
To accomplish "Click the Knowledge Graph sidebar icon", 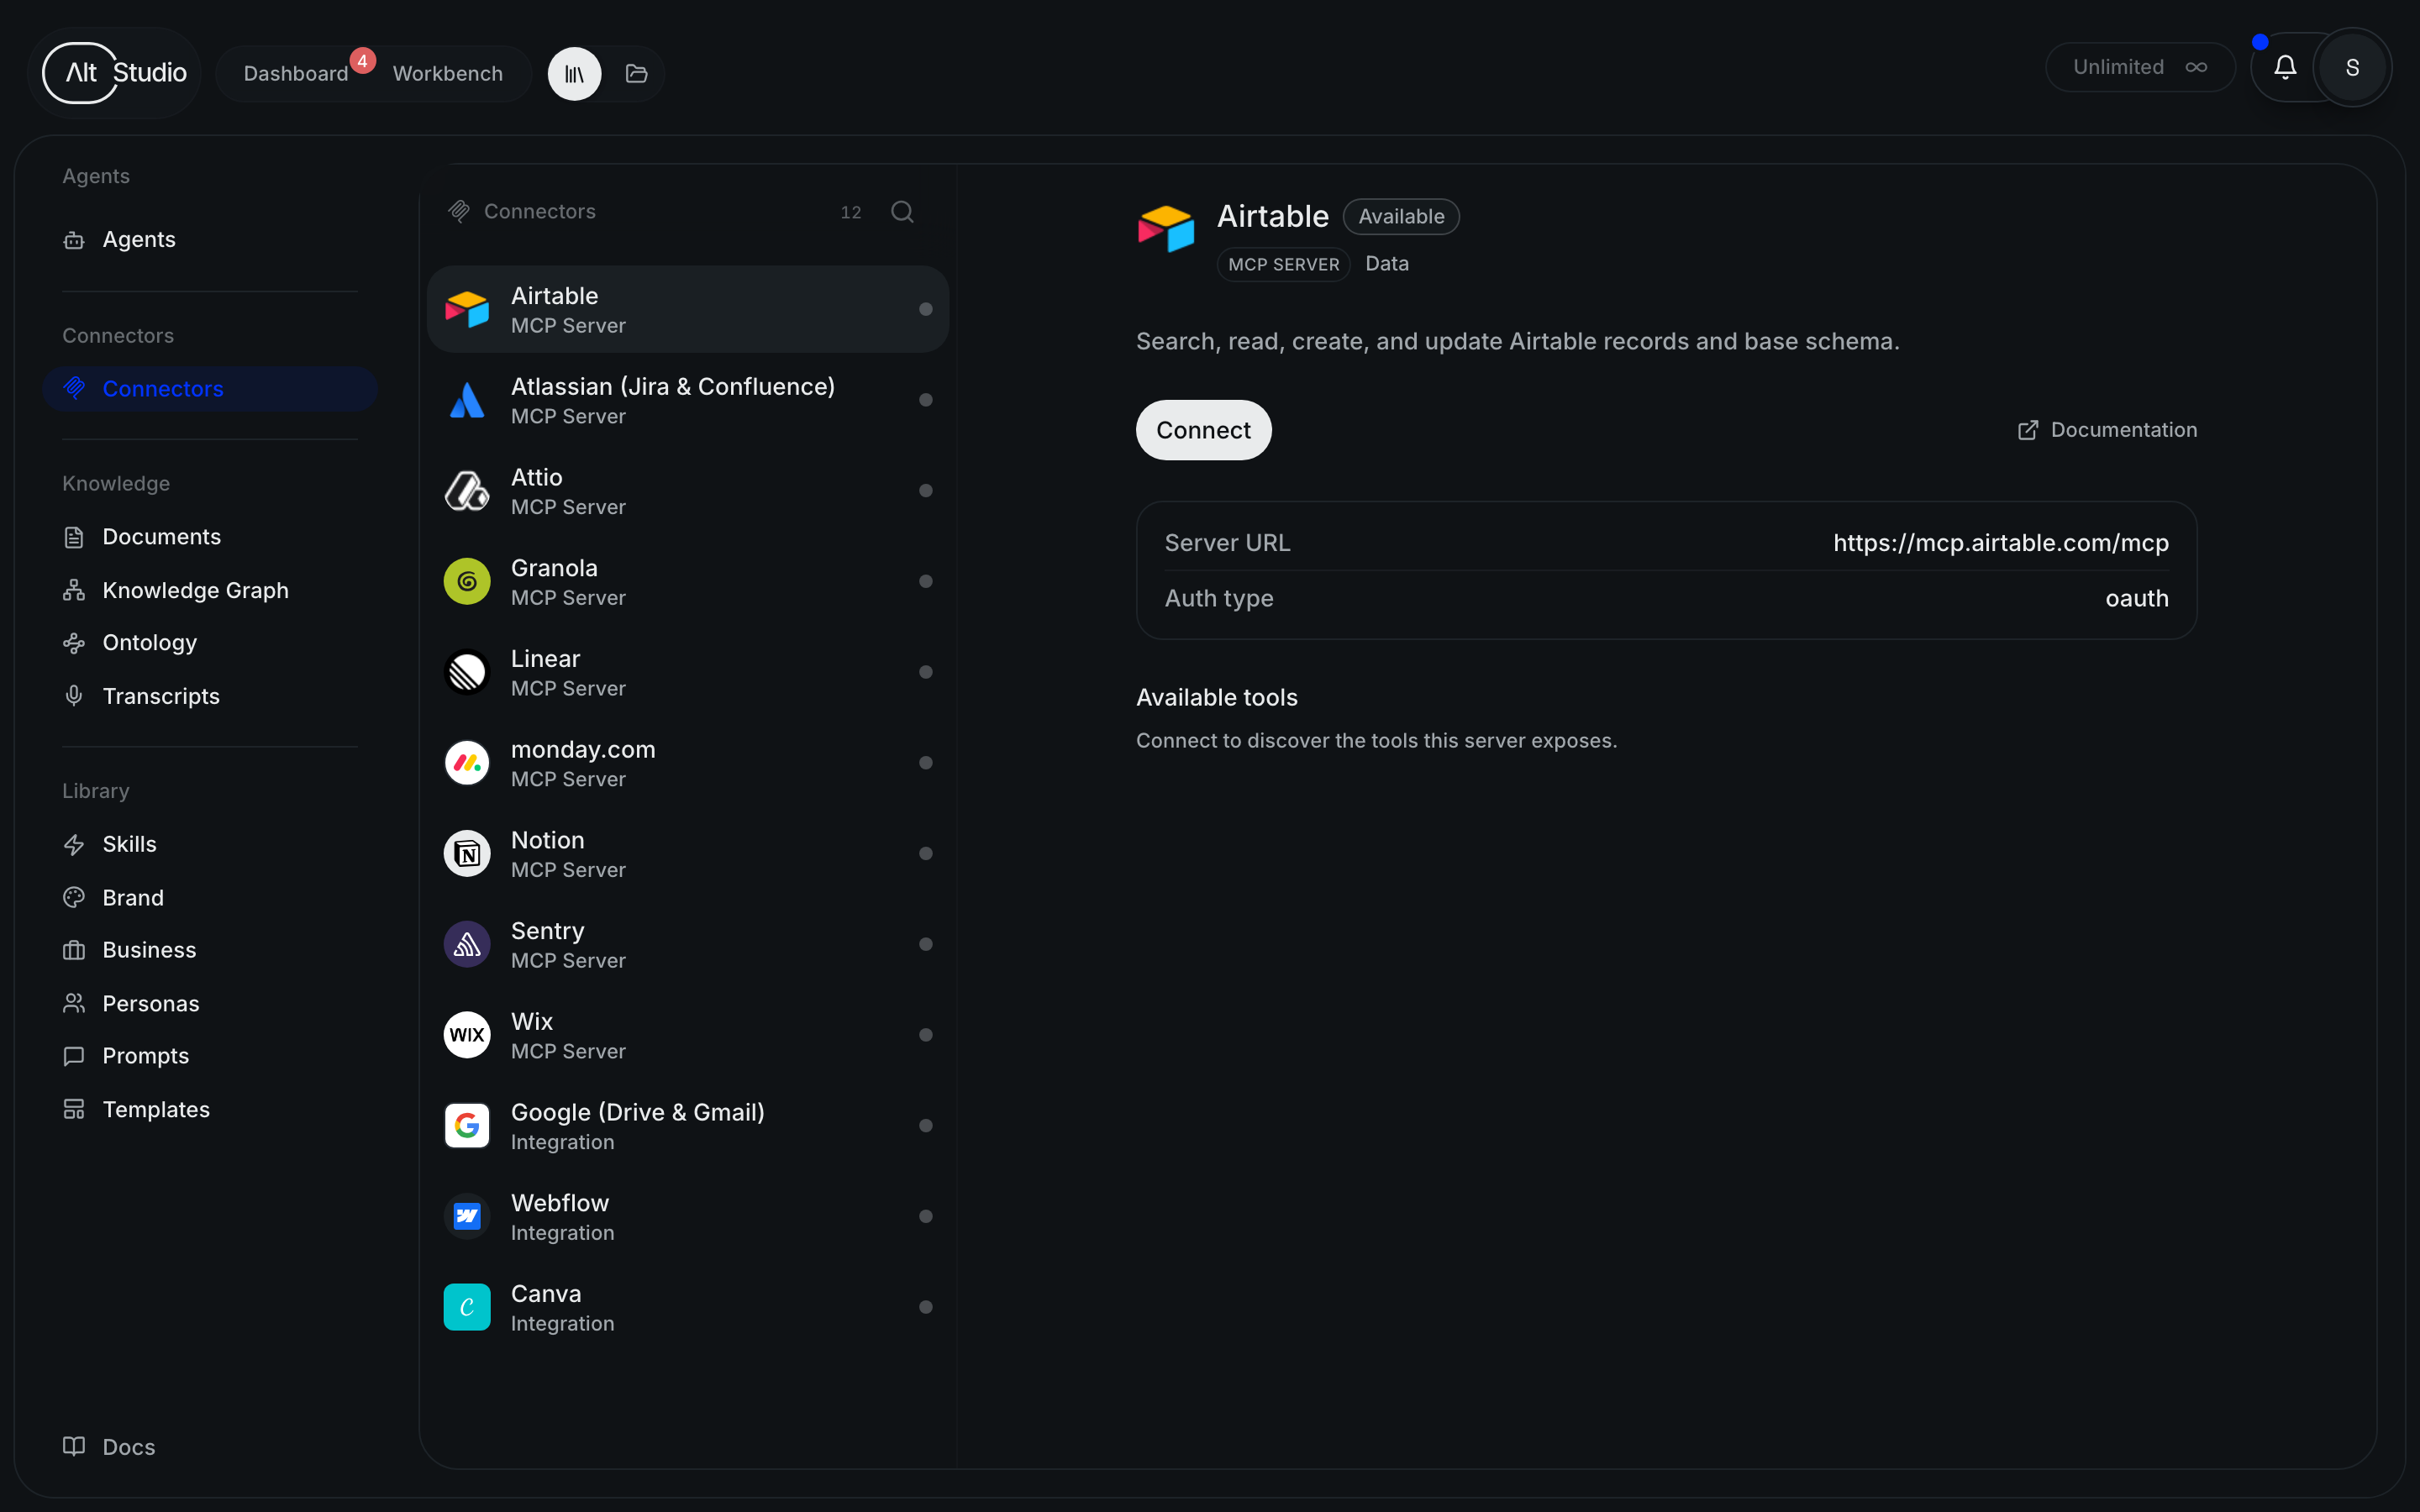I will click(x=74, y=590).
